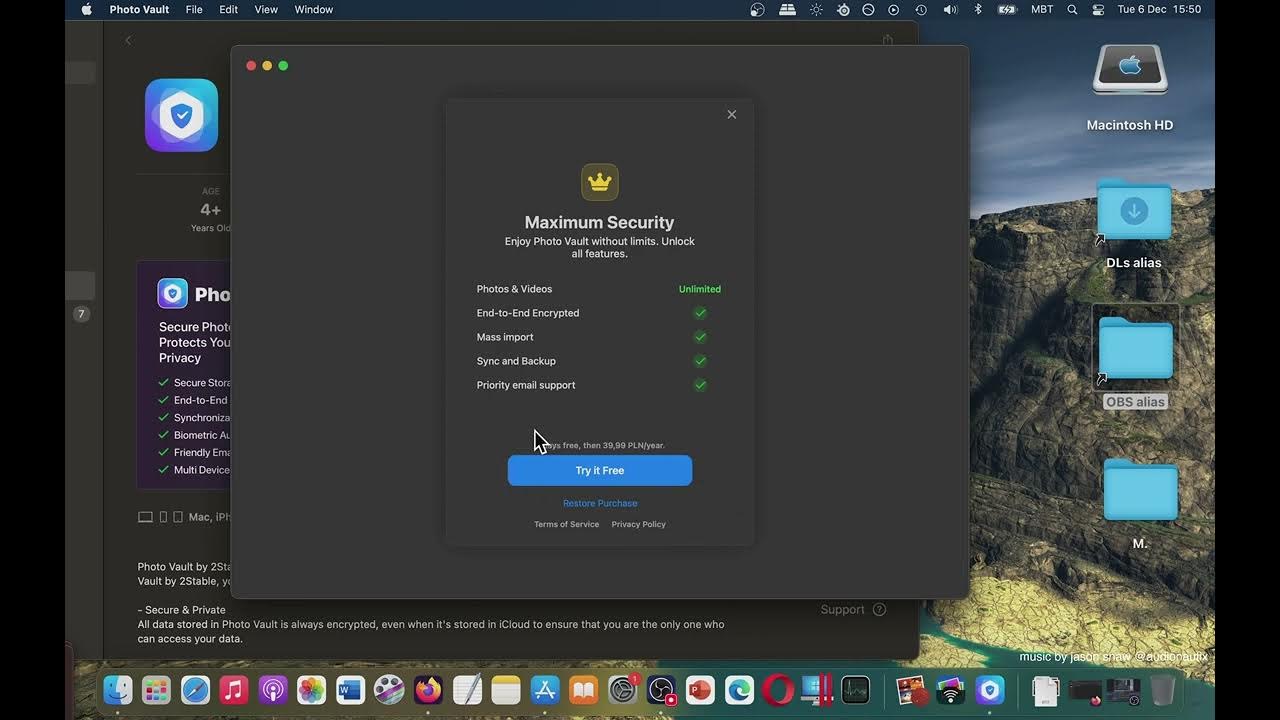Open App Store from the Dock
This screenshot has height=720, width=1280.
point(545,689)
